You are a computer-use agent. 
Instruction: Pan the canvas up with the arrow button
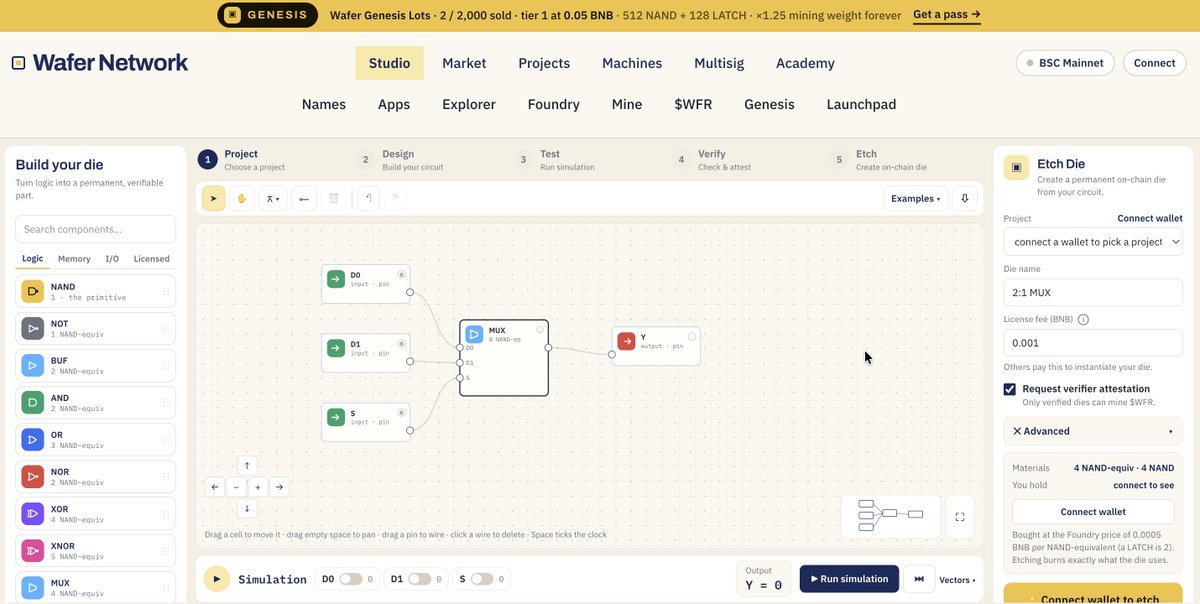tap(247, 465)
